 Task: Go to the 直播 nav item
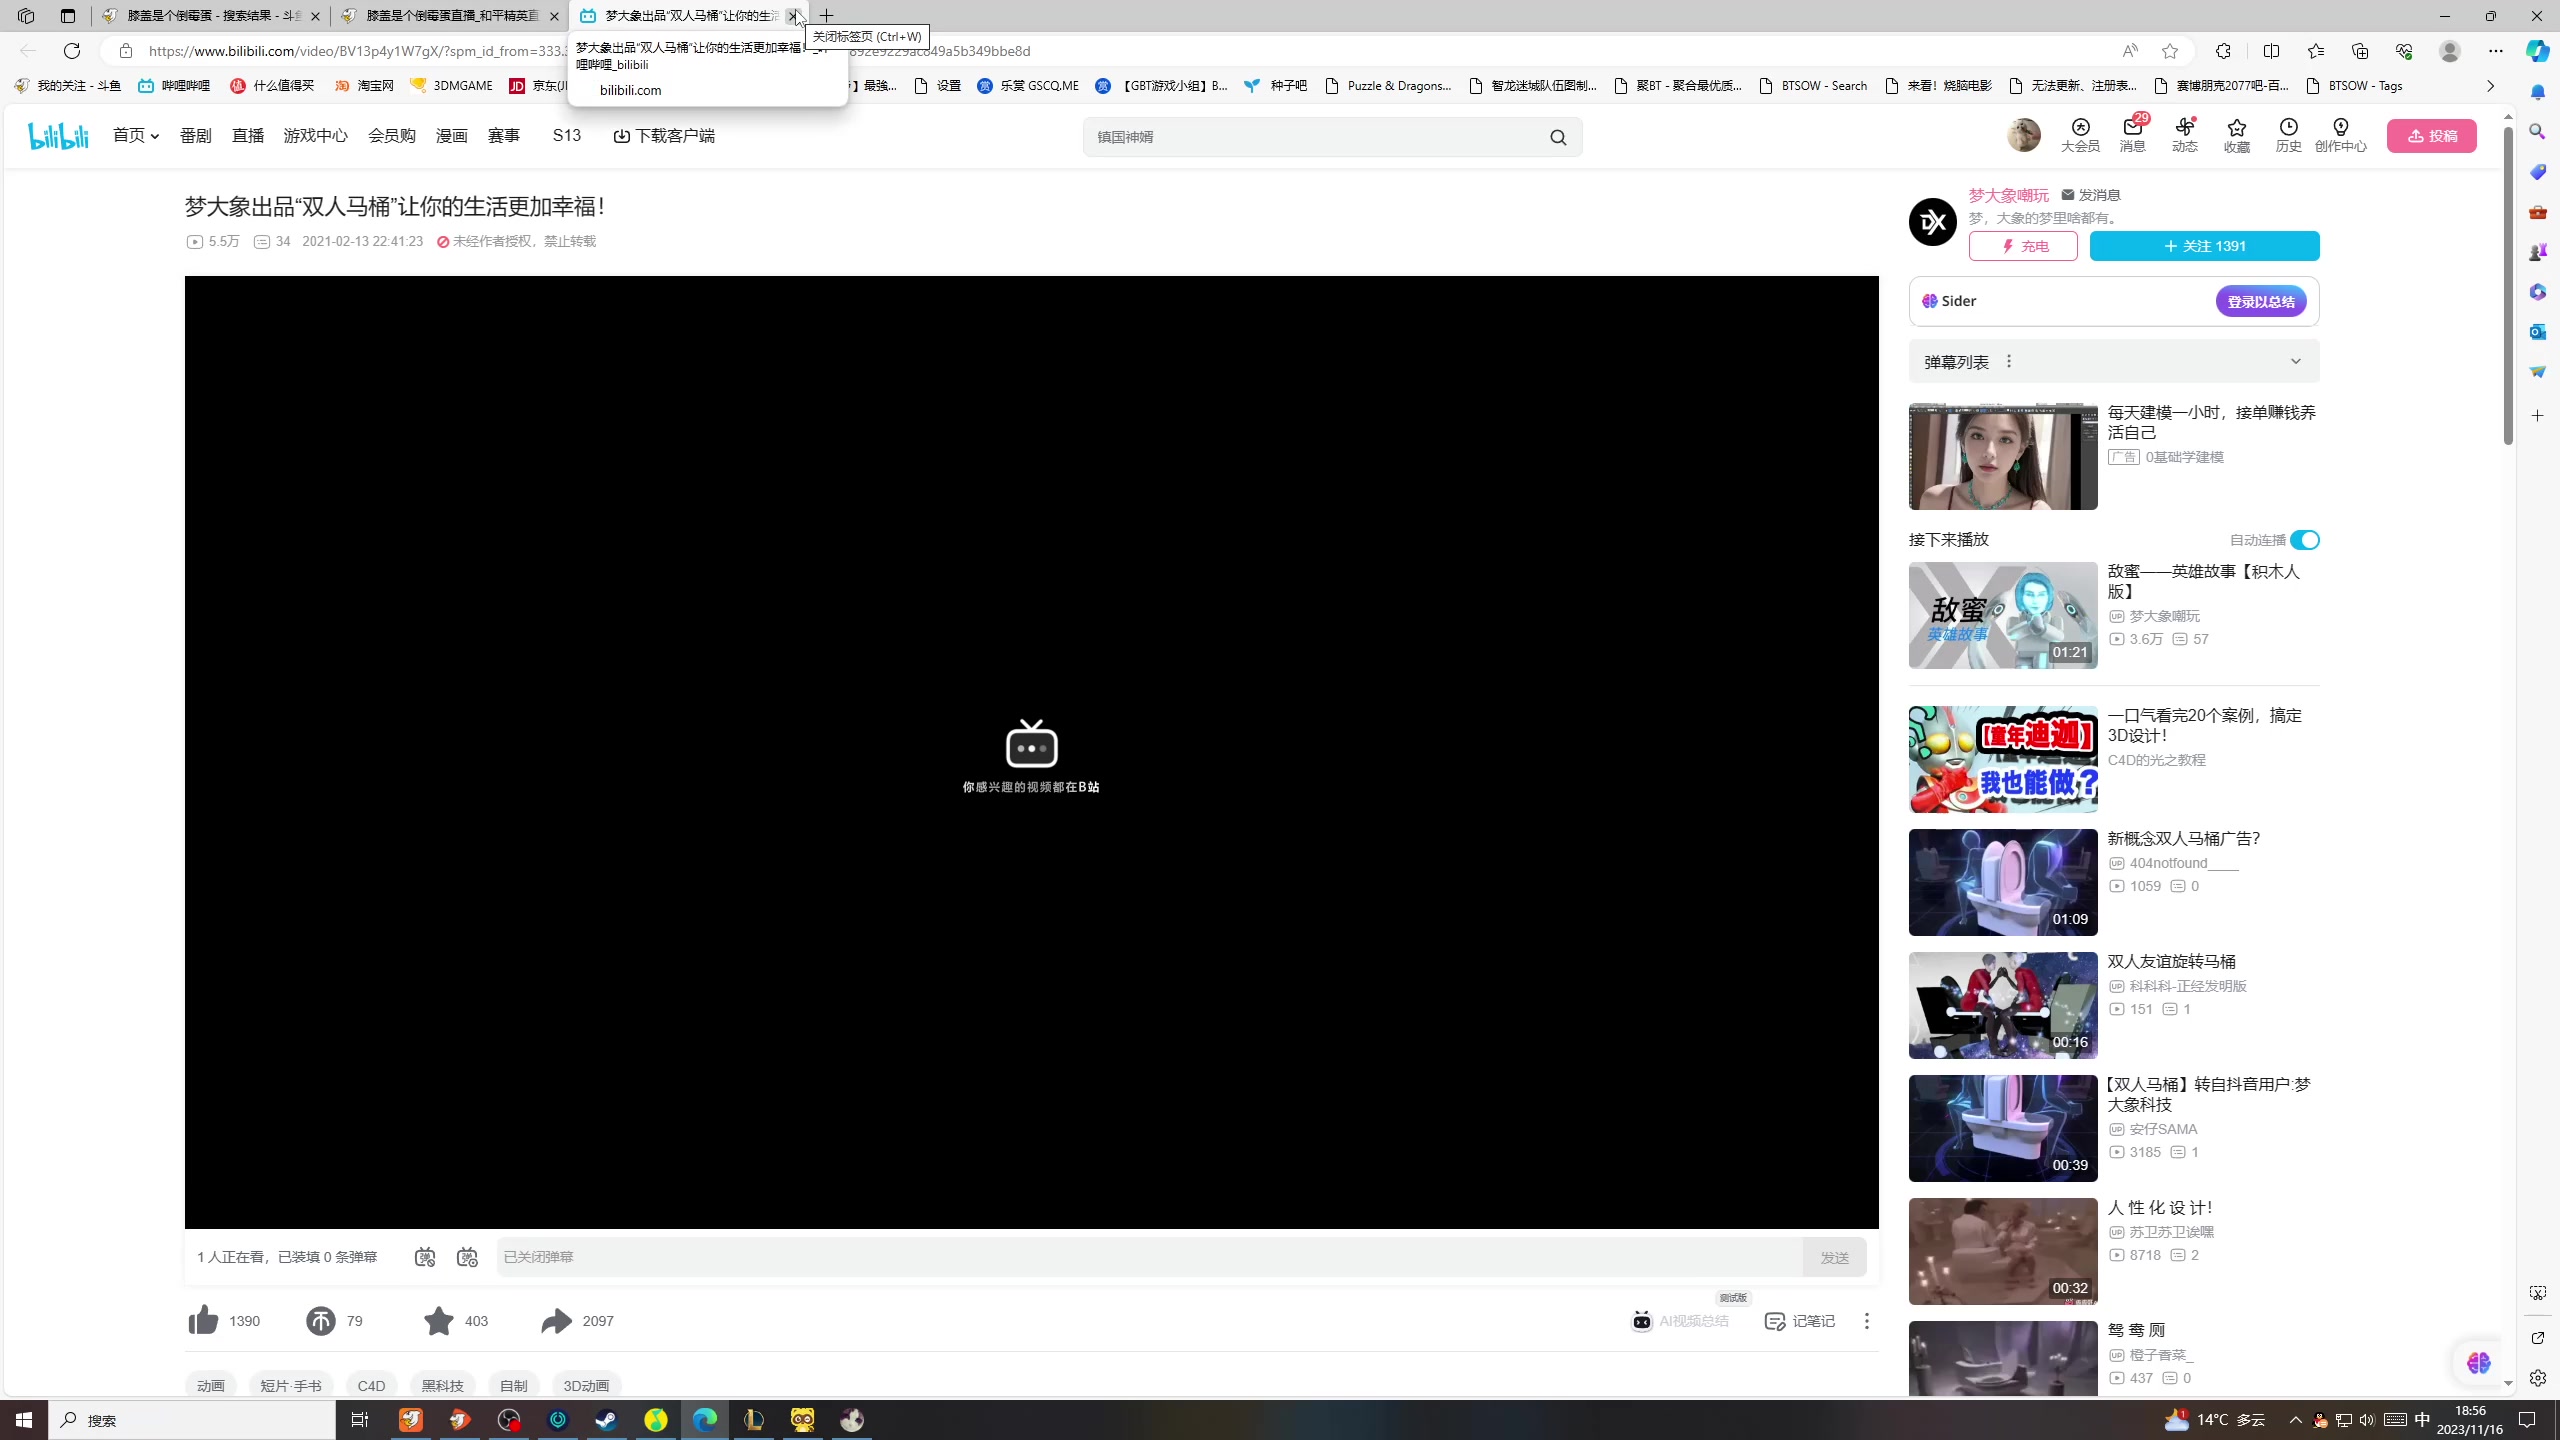click(248, 135)
